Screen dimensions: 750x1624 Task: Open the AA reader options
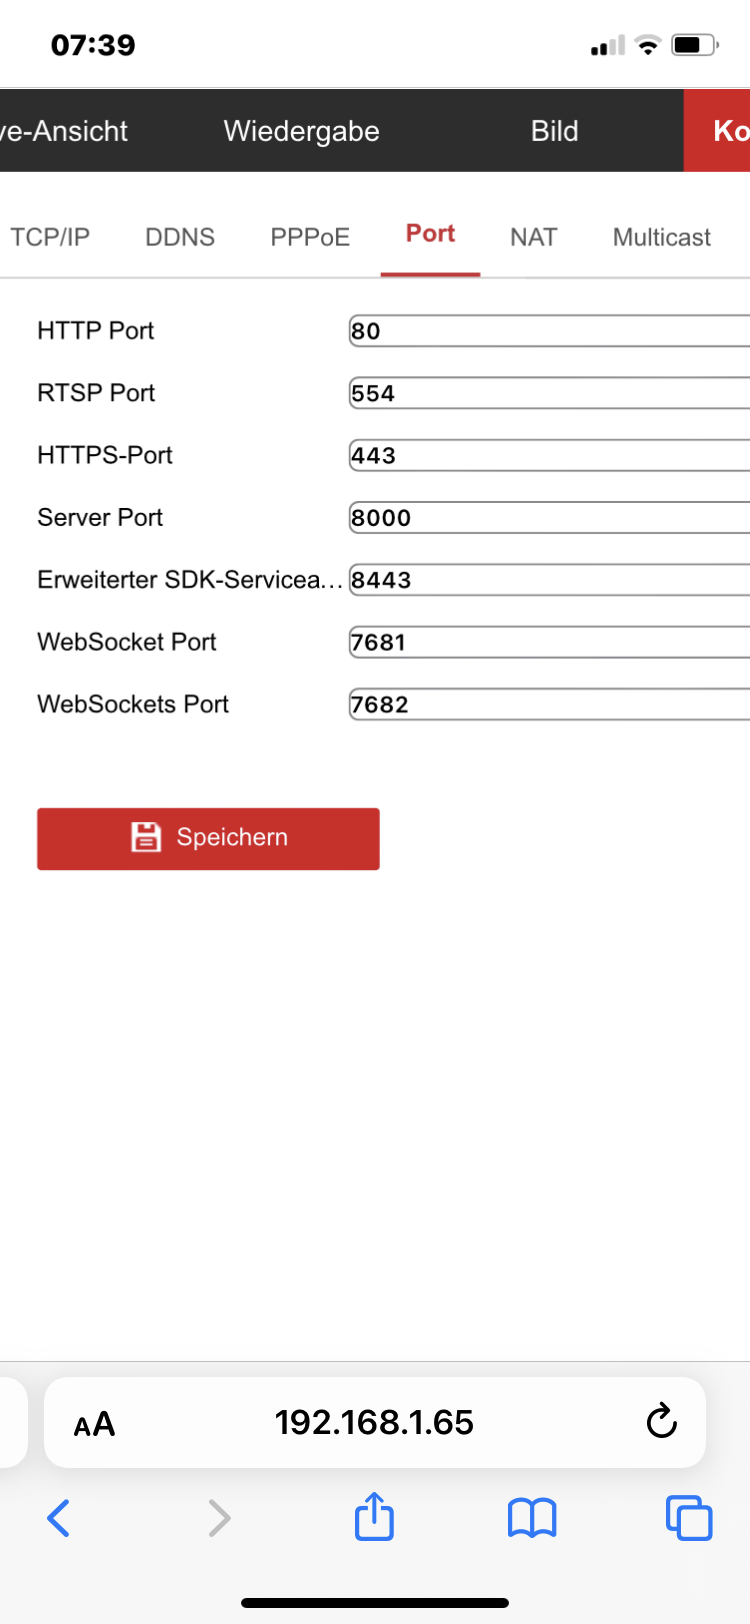point(94,1423)
